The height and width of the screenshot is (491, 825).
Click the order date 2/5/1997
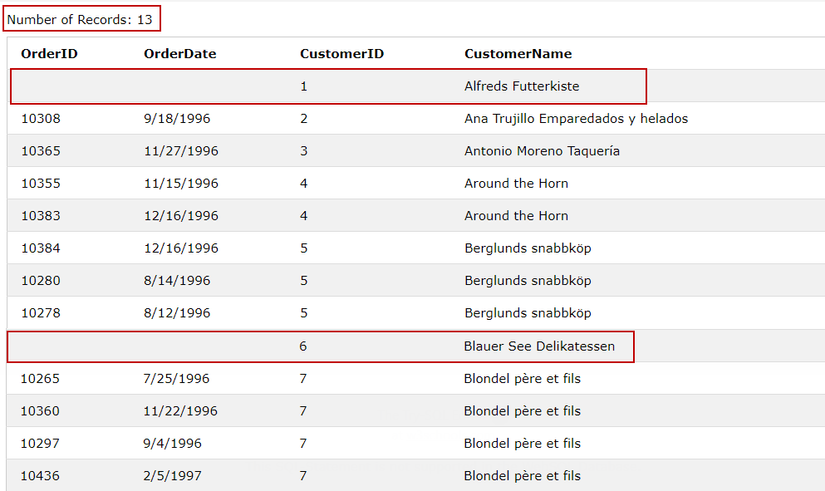(173, 476)
